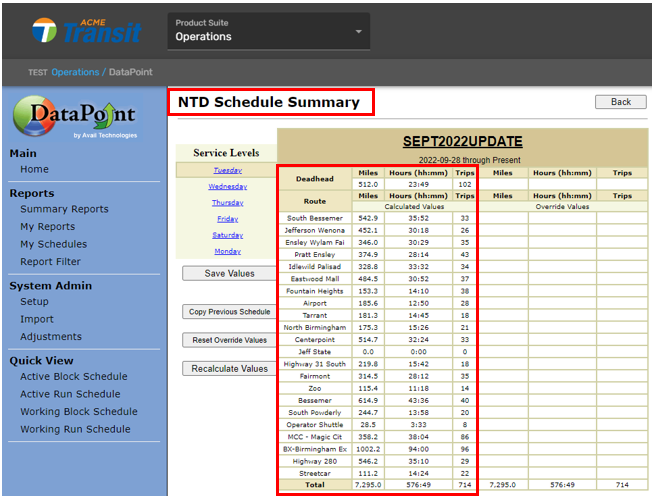Click the South Powderly route name
The width and height of the screenshot is (652, 497).
[x=315, y=413]
